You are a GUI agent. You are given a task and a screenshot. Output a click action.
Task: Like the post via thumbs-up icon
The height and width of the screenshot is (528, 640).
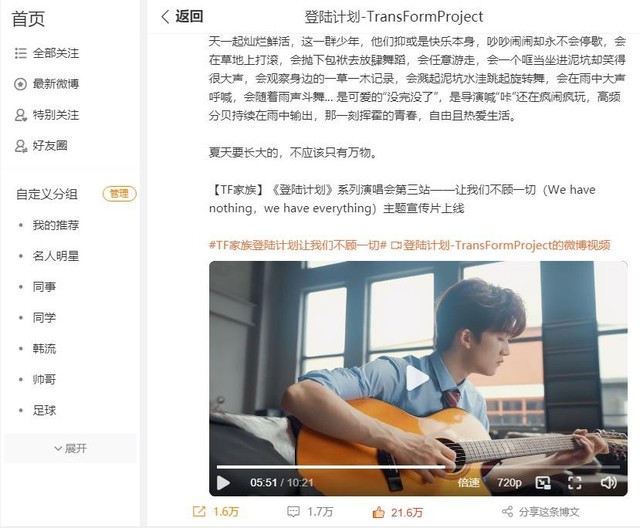[378, 512]
